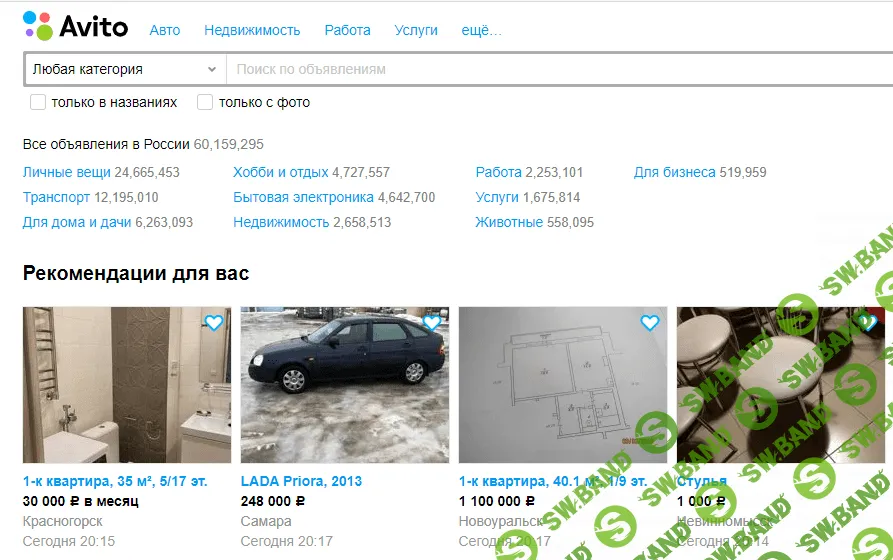Image resolution: width=893 pixels, height=560 pixels.
Task: Open '1-к квартира, 40.1 м²' listing title
Action: pyautogui.click(x=553, y=481)
